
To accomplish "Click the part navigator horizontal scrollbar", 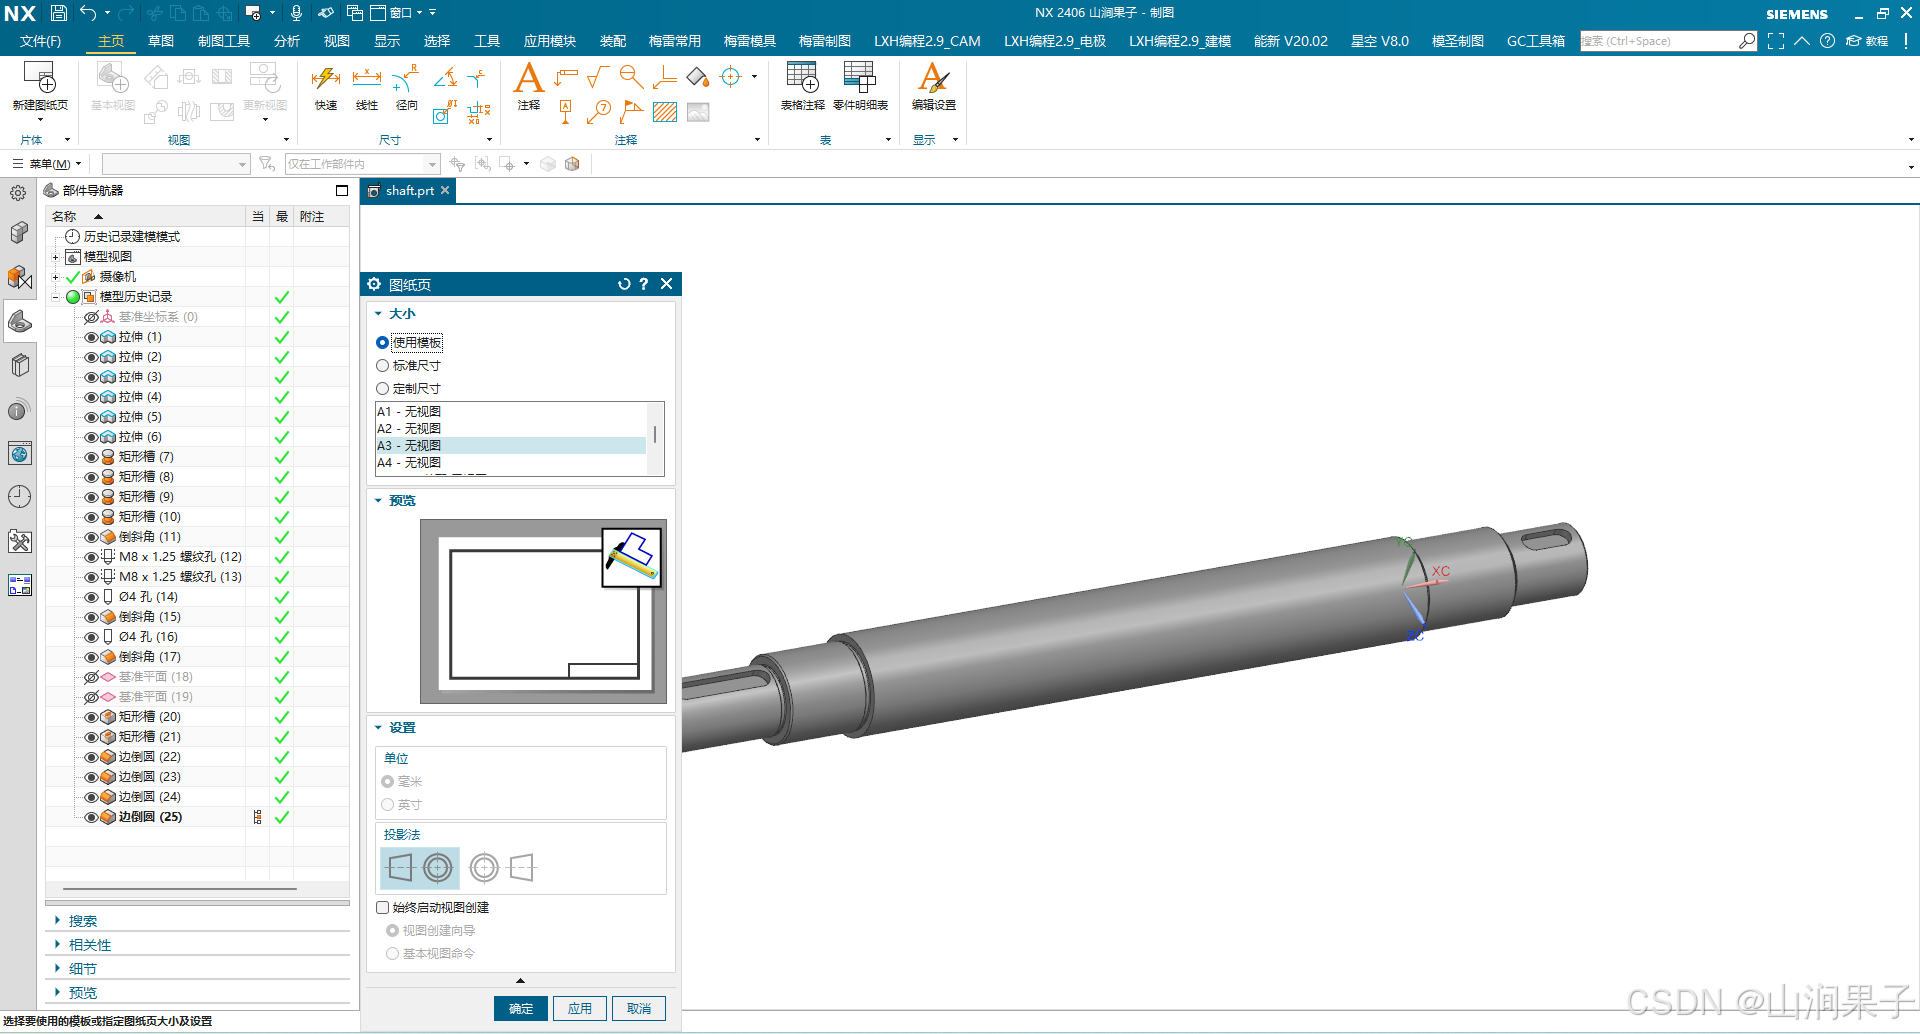I will 180,888.
